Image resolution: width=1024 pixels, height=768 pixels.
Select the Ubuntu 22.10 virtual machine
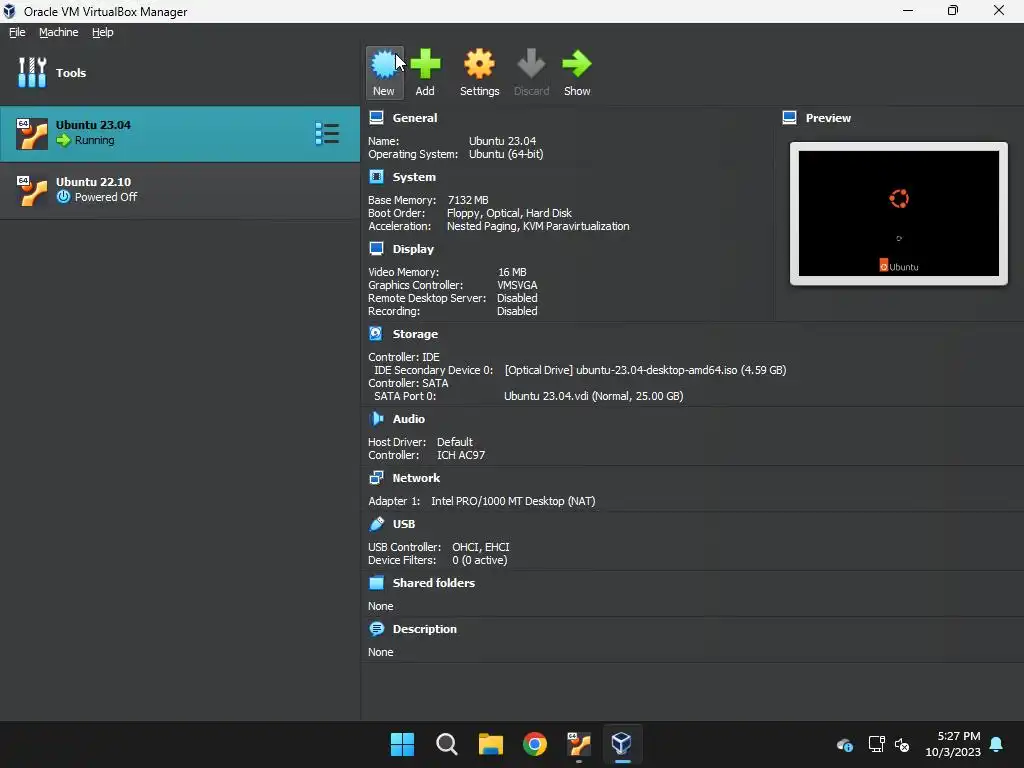pos(180,190)
